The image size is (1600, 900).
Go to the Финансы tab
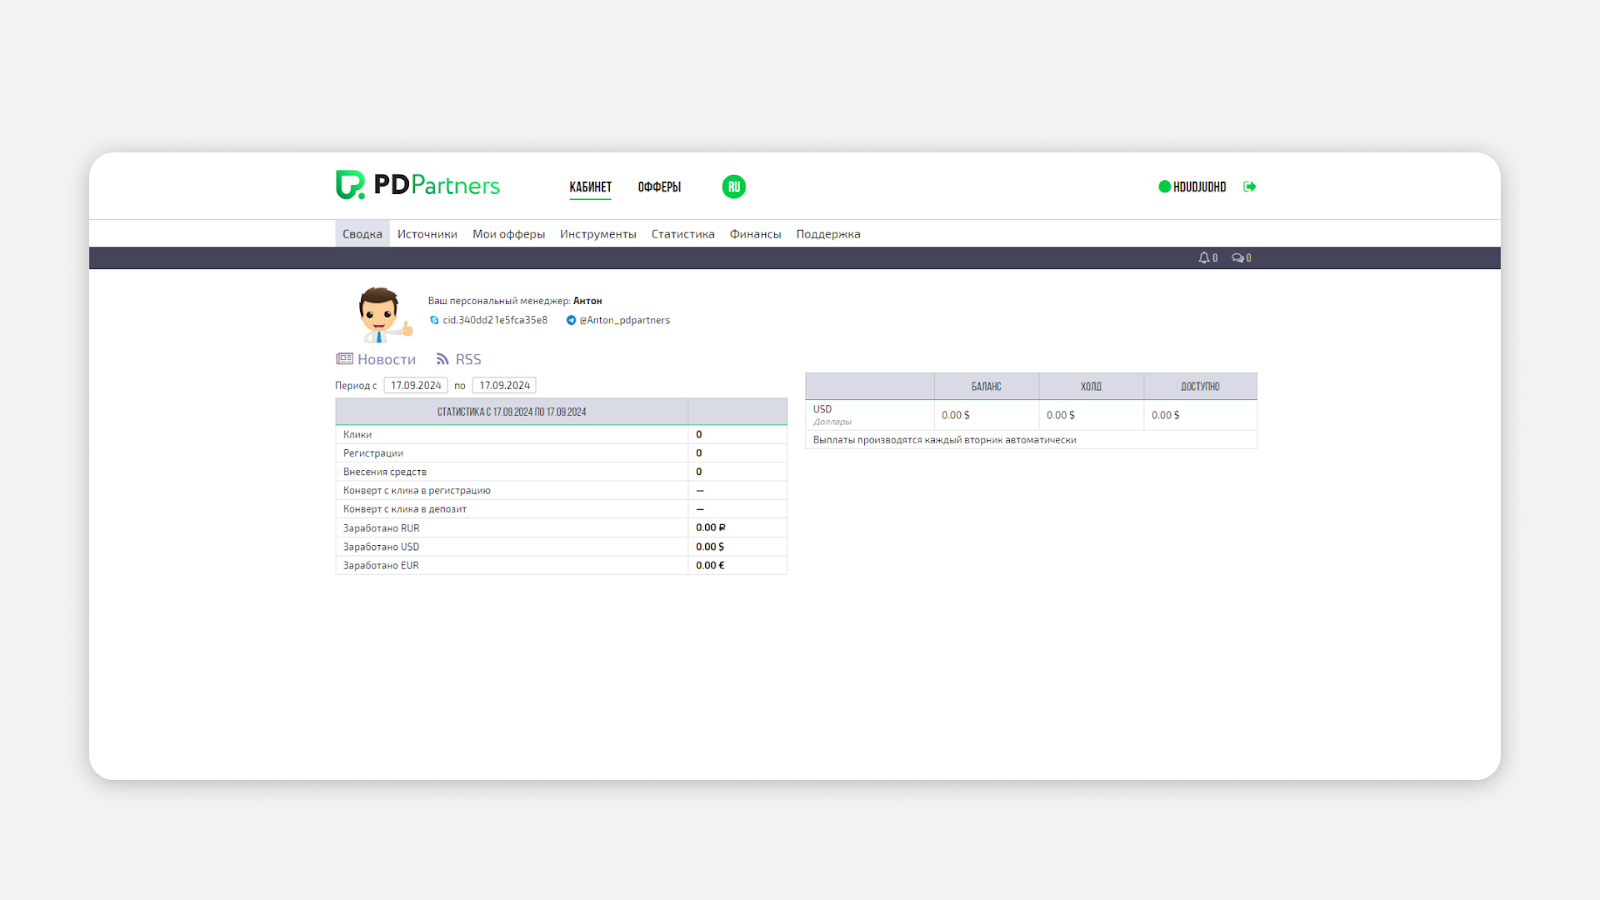tap(755, 234)
